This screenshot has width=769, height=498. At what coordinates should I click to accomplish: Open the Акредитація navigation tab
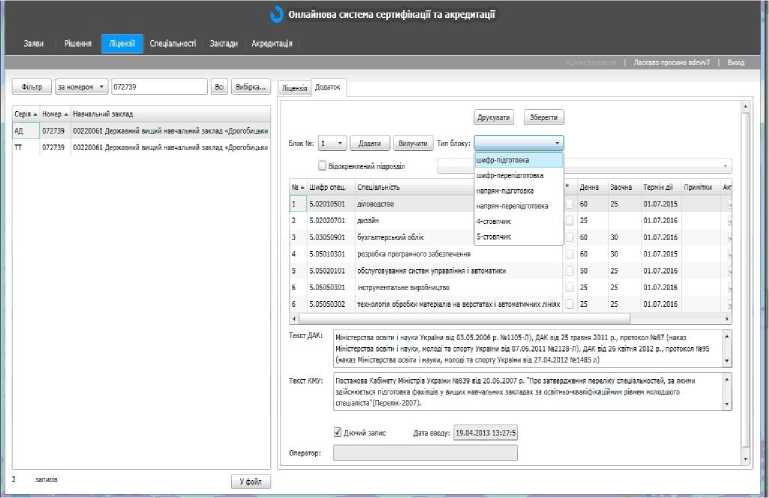[x=271, y=44]
